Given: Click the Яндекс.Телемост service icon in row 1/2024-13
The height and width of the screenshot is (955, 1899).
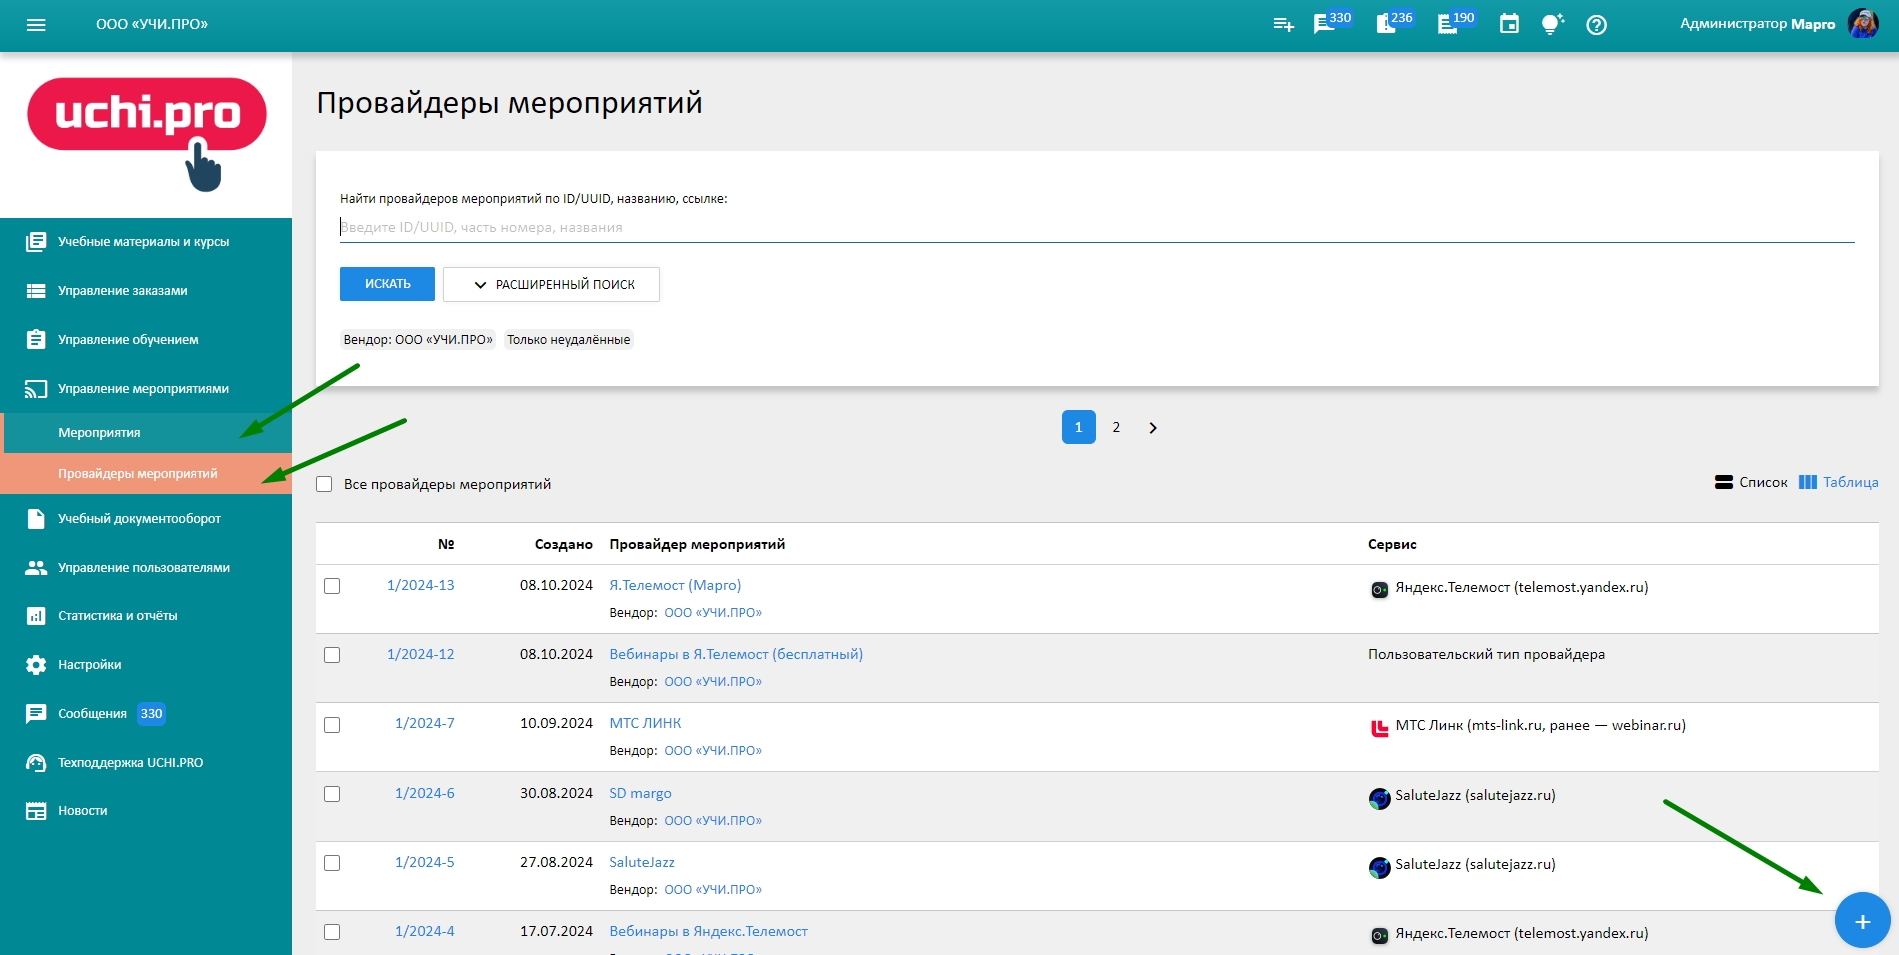Looking at the screenshot, I should [1379, 589].
